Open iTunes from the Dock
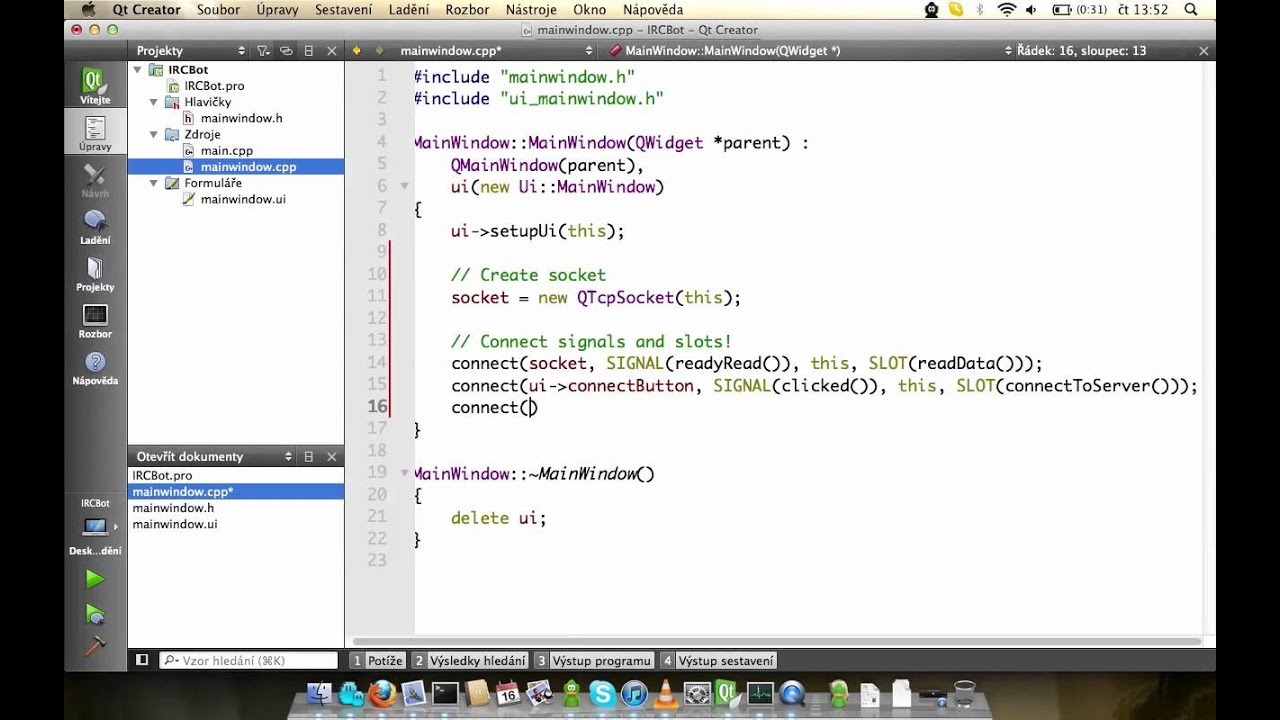Viewport: 1280px width, 720px height. click(x=634, y=693)
